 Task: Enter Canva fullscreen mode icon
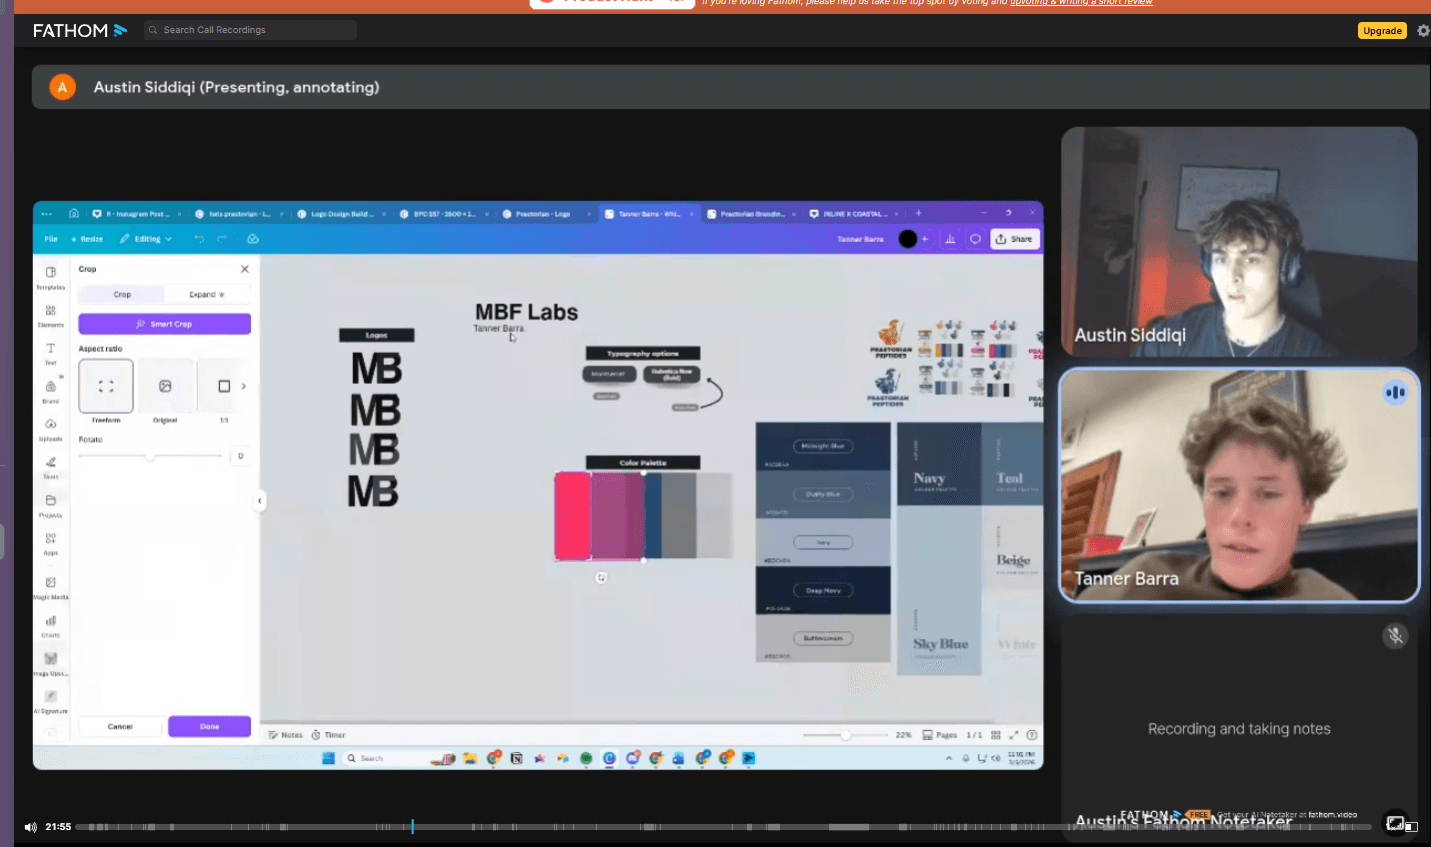(x=1014, y=735)
